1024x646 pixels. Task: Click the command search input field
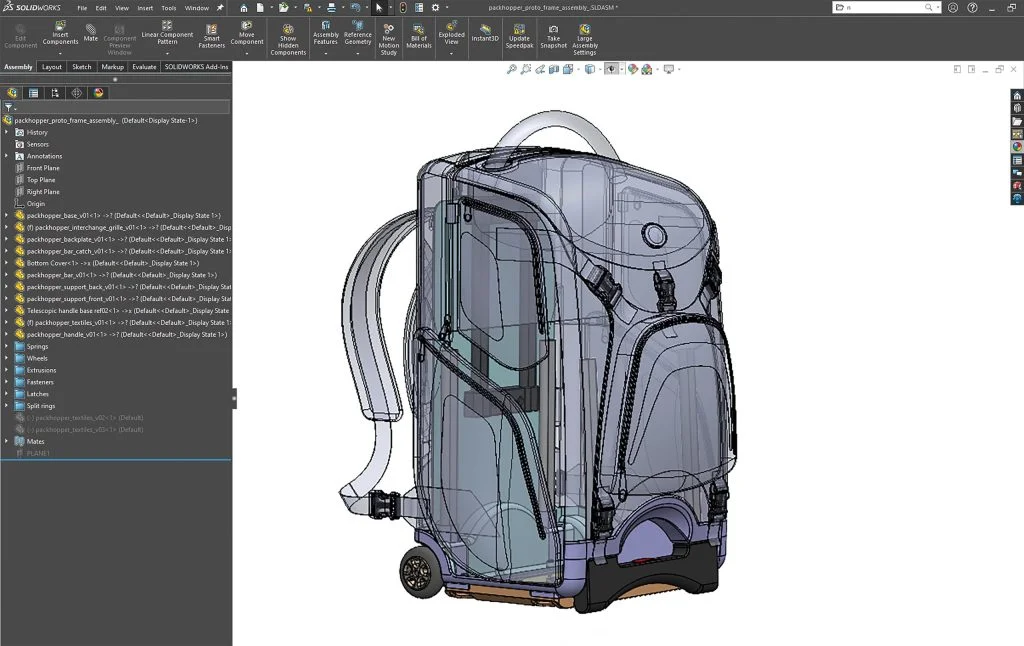tap(880, 7)
